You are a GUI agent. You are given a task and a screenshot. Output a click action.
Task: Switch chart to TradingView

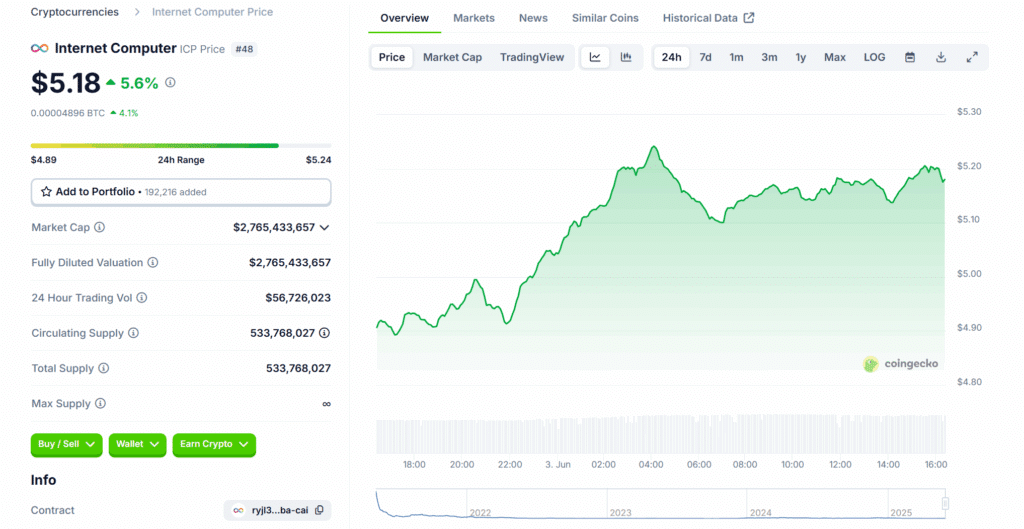pyautogui.click(x=532, y=57)
